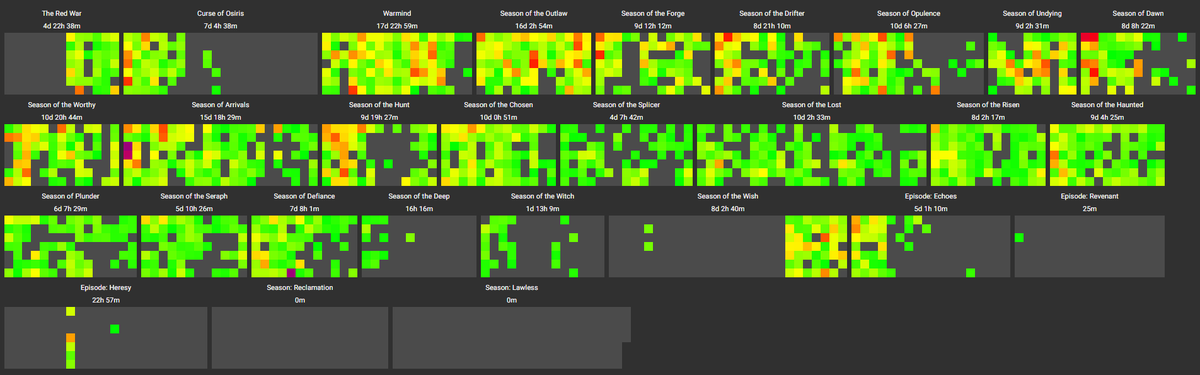View the Season of the Forge heatmap
The width and height of the screenshot is (1200, 375).
652,64
